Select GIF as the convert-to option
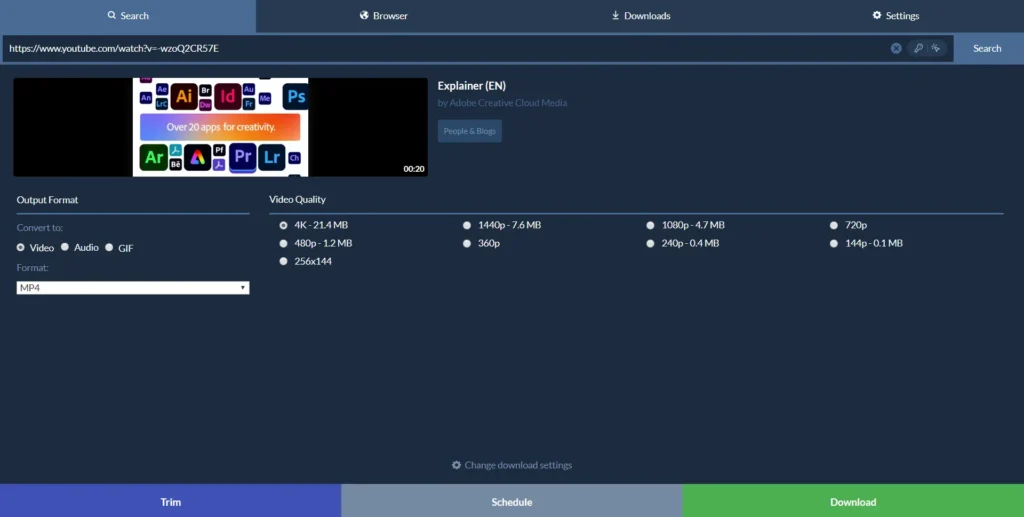The height and width of the screenshot is (517, 1024). (x=109, y=247)
